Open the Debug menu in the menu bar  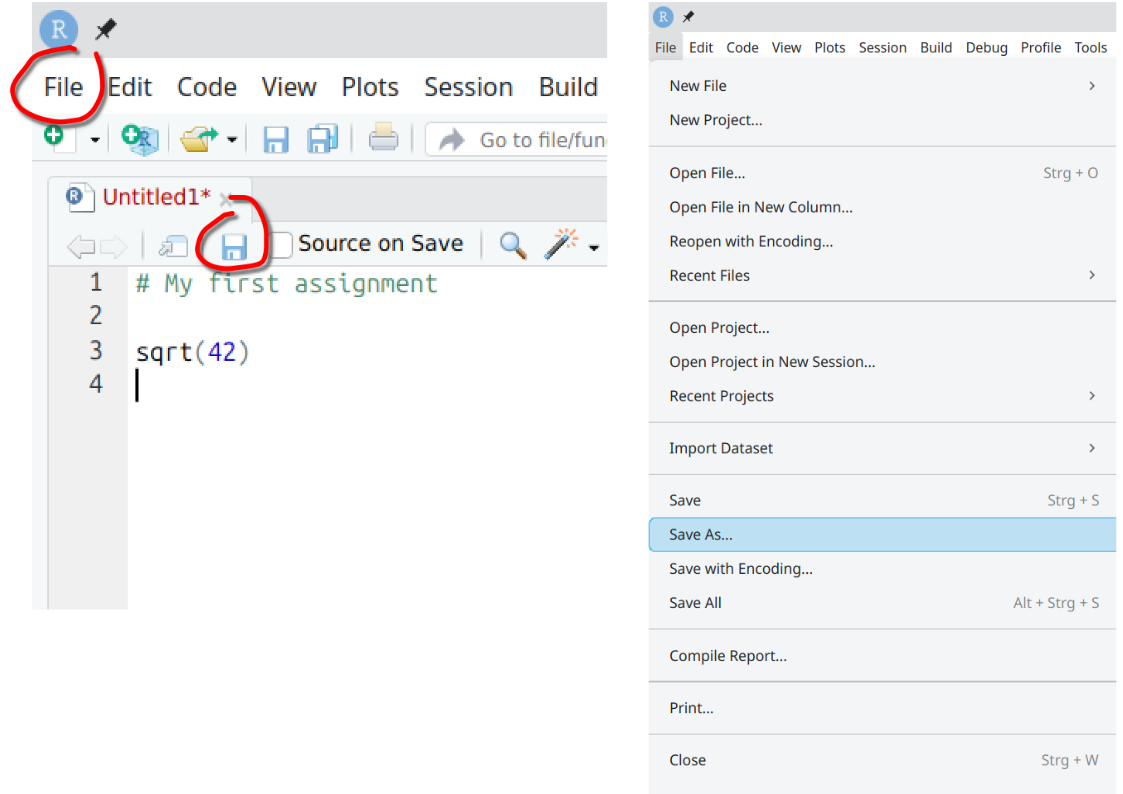click(x=986, y=47)
